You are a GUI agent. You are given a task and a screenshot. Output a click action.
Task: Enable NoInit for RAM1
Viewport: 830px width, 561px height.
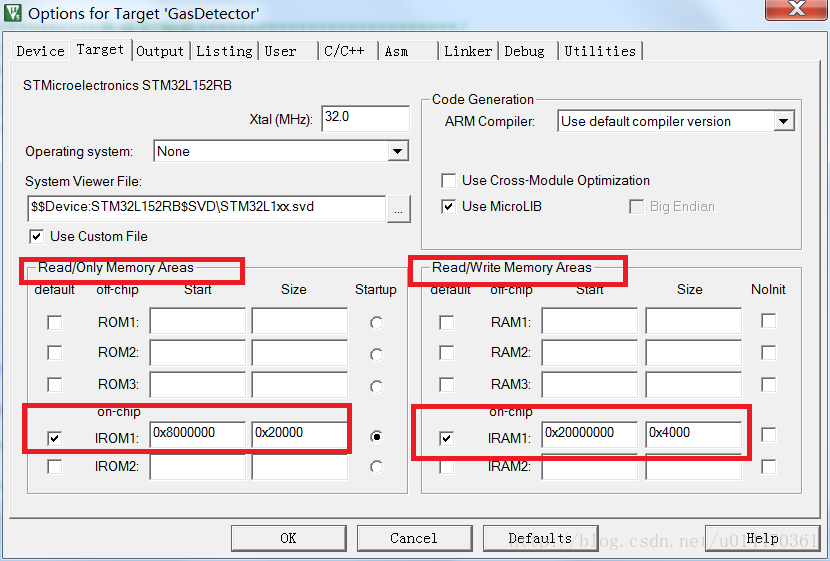(769, 321)
